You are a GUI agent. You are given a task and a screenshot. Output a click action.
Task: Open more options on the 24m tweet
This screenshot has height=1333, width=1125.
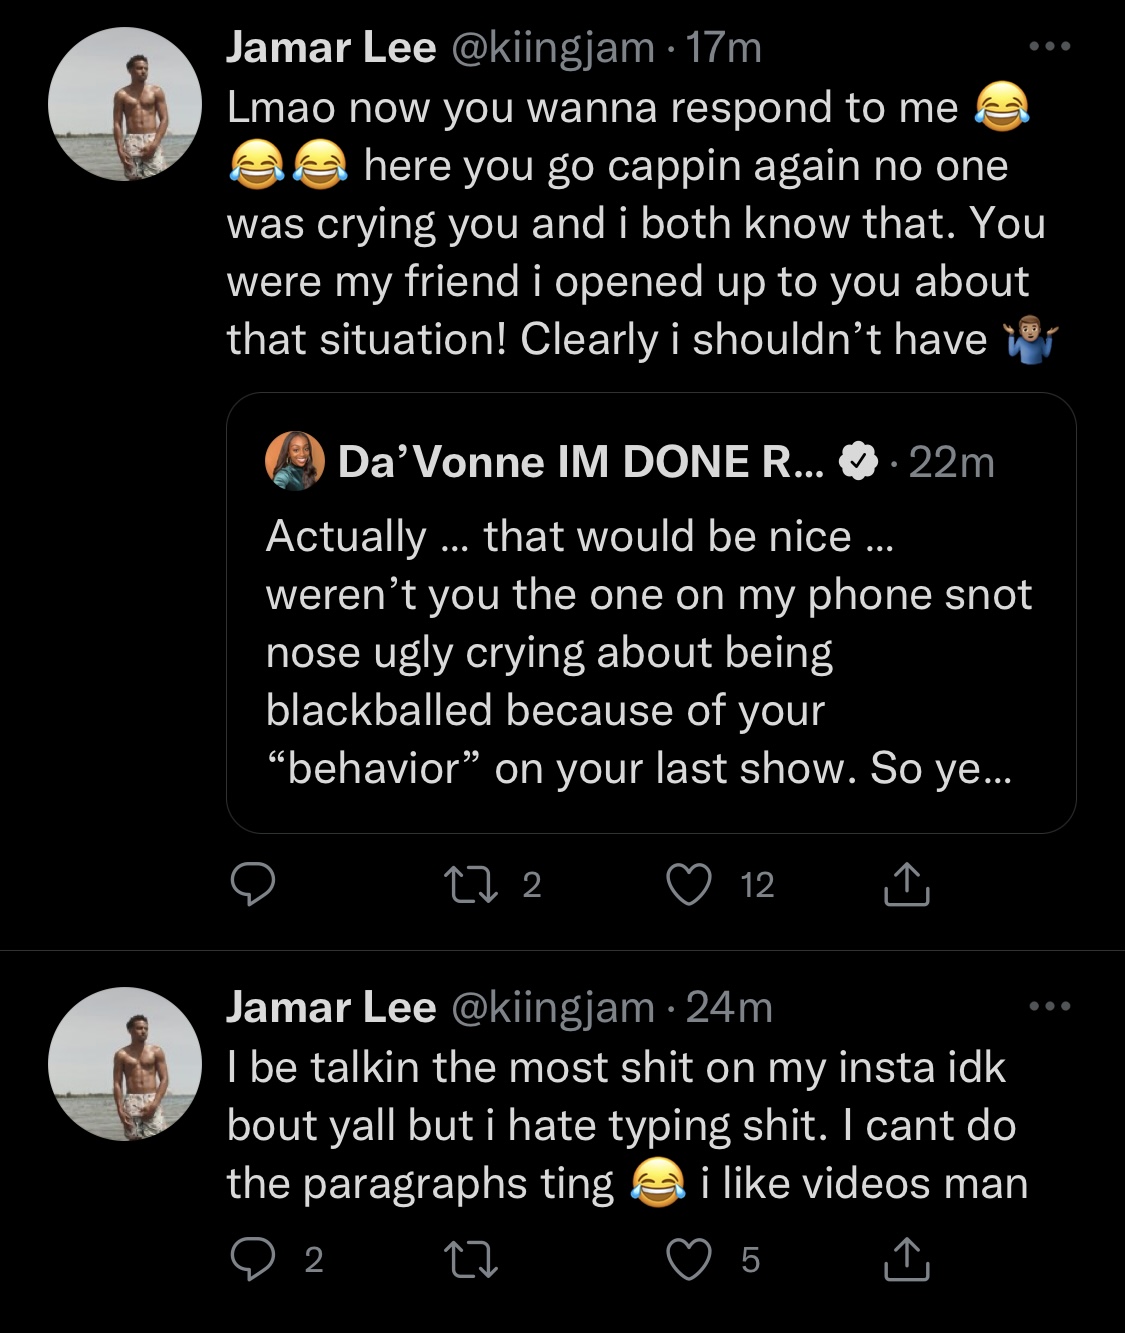pyautogui.click(x=1050, y=1006)
